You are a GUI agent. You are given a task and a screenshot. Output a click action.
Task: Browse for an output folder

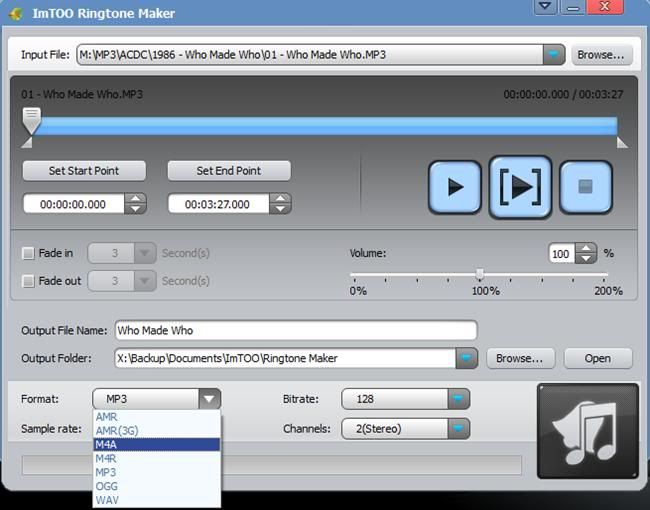pyautogui.click(x=520, y=358)
